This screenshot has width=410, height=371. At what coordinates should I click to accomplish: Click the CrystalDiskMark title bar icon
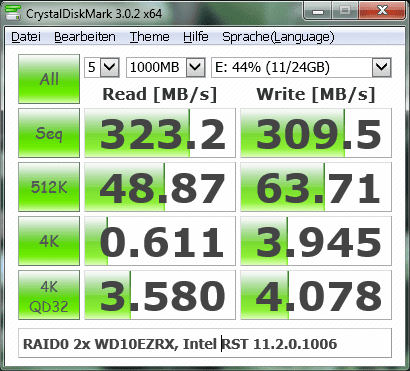[x=13, y=14]
